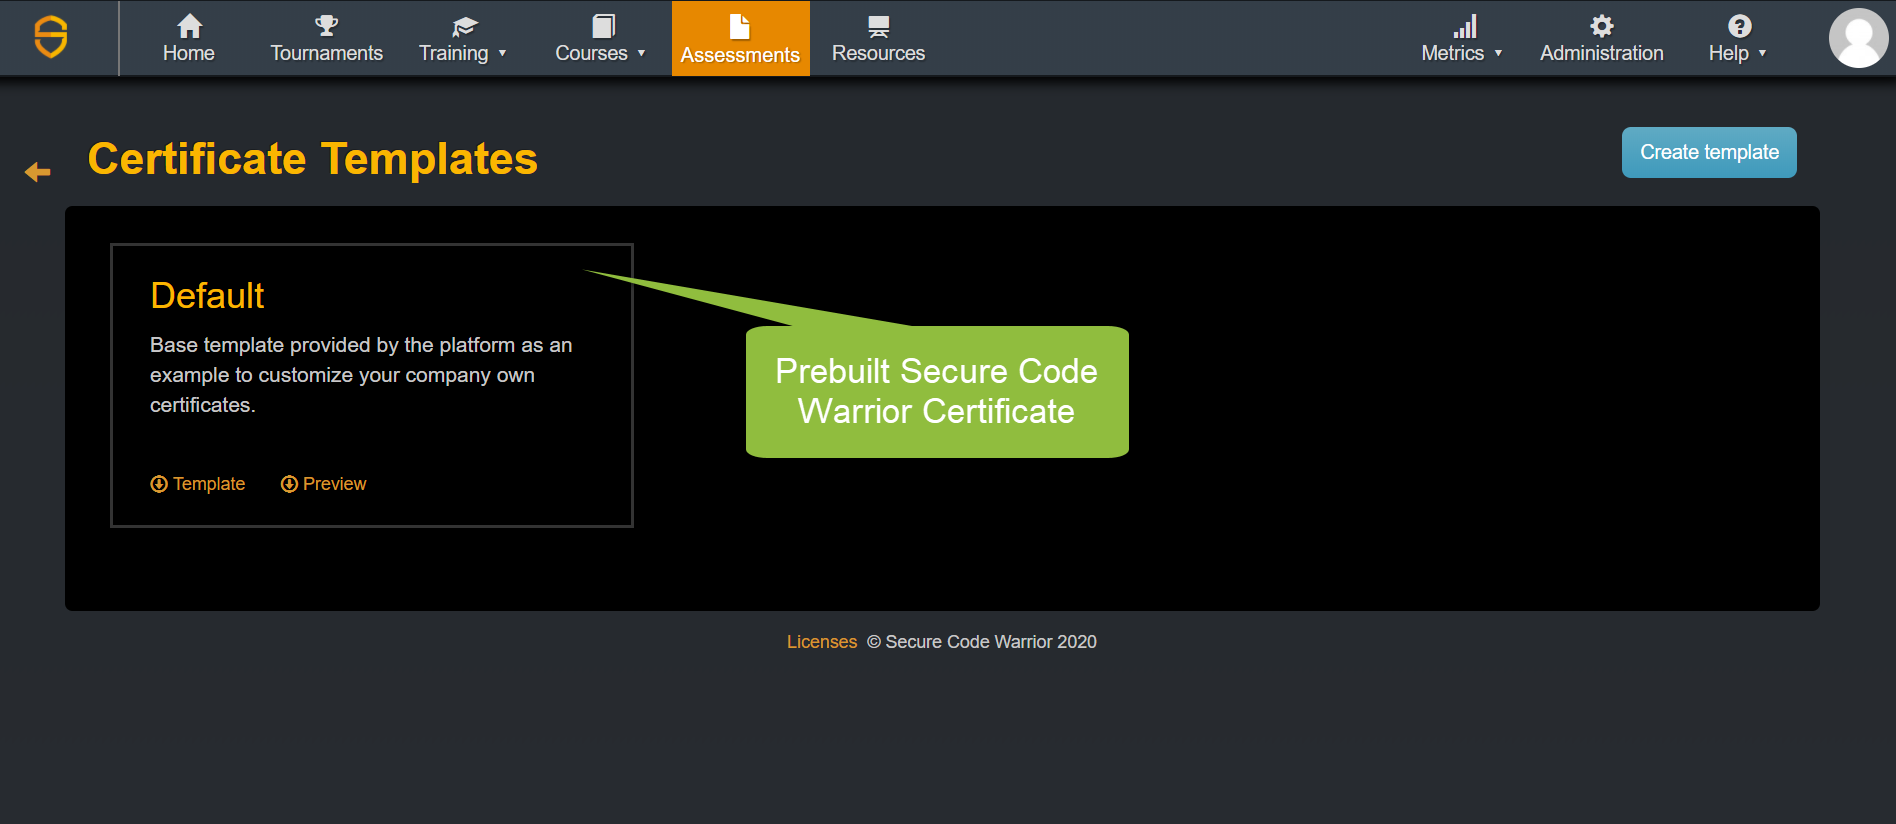1896x824 pixels.
Task: Expand the Courses dropdown arrow
Action: pyautogui.click(x=641, y=54)
